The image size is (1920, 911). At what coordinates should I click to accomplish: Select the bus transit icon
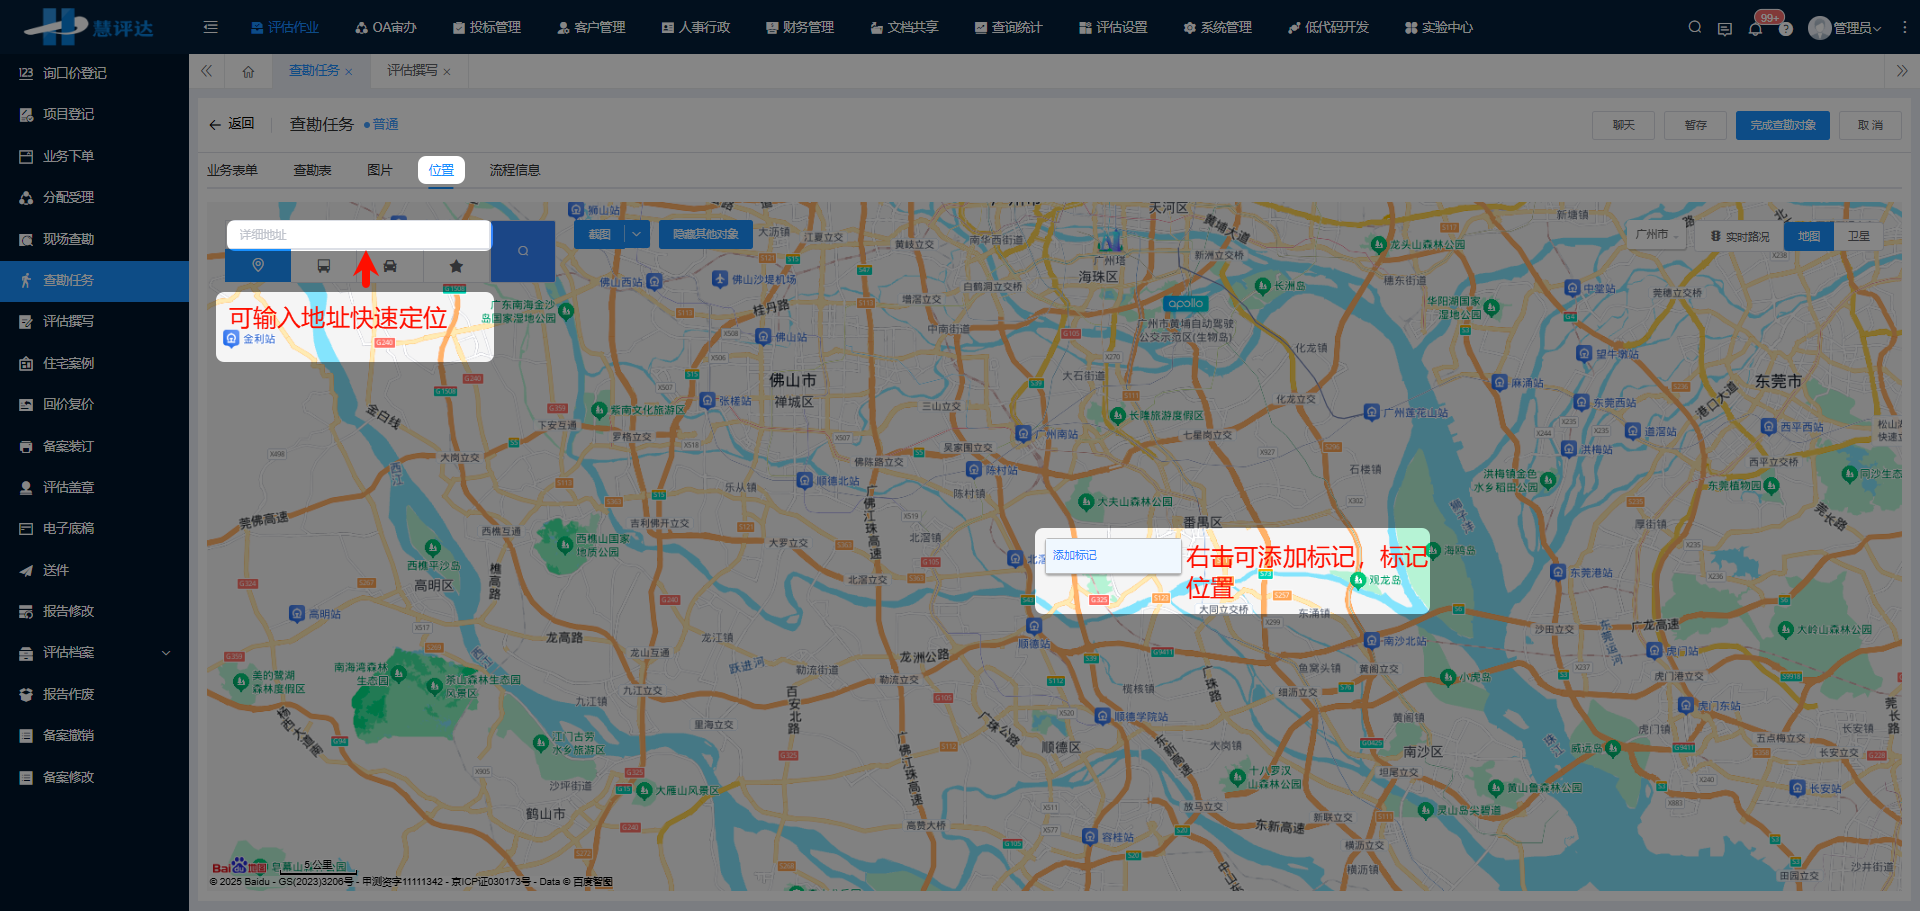coord(324,266)
